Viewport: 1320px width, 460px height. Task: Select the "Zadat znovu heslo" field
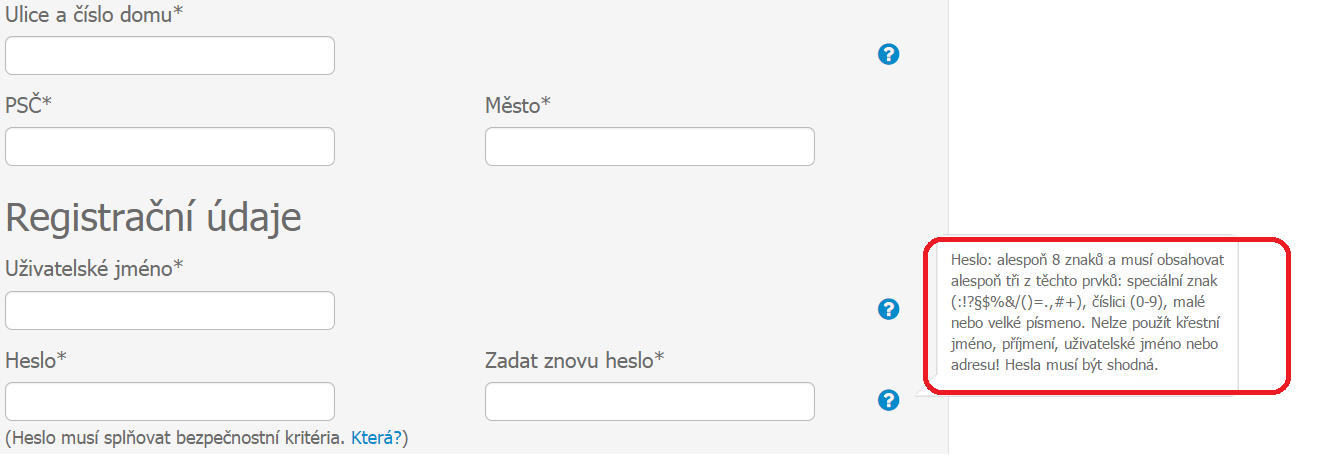[x=650, y=402]
